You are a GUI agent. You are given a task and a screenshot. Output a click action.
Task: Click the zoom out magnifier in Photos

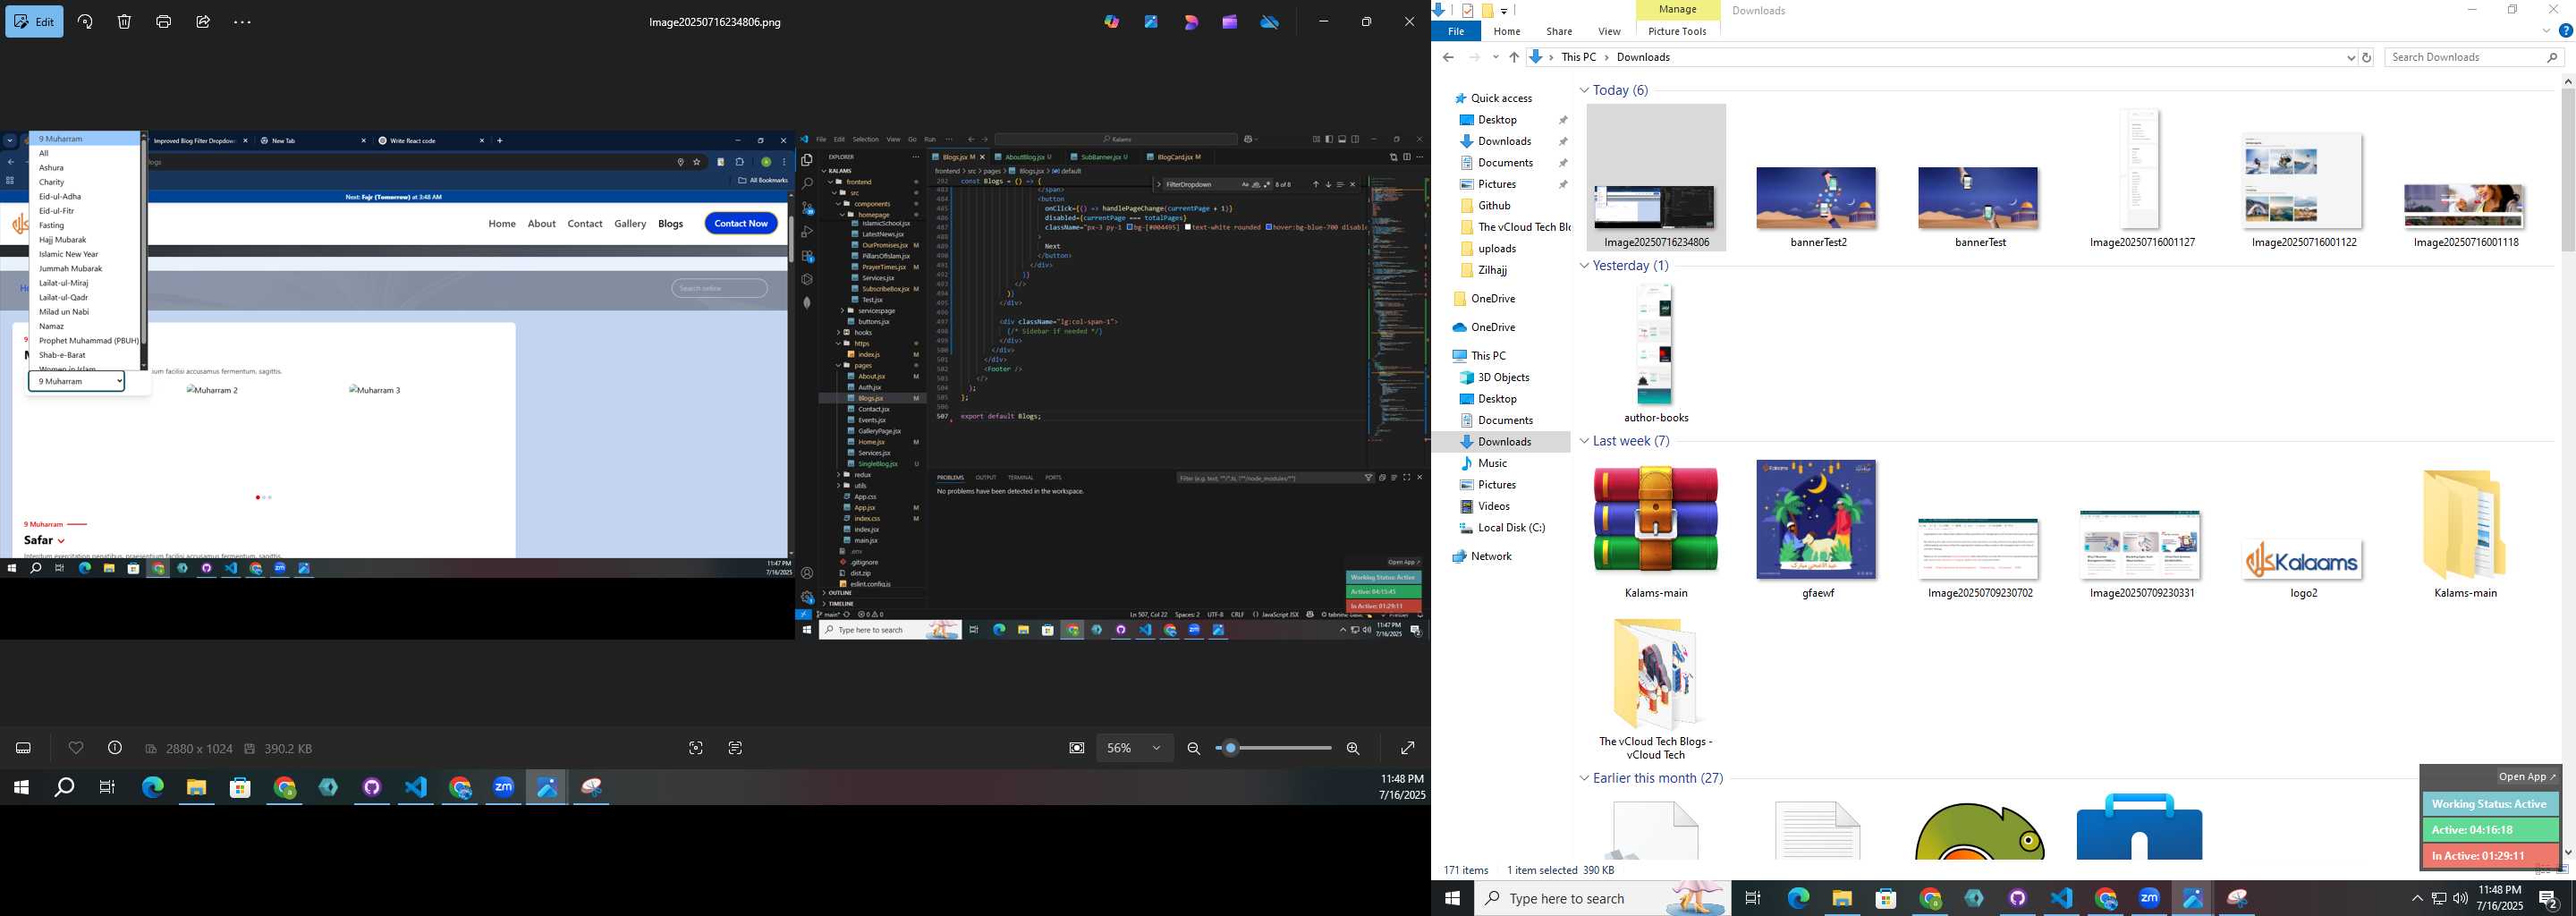click(1193, 748)
